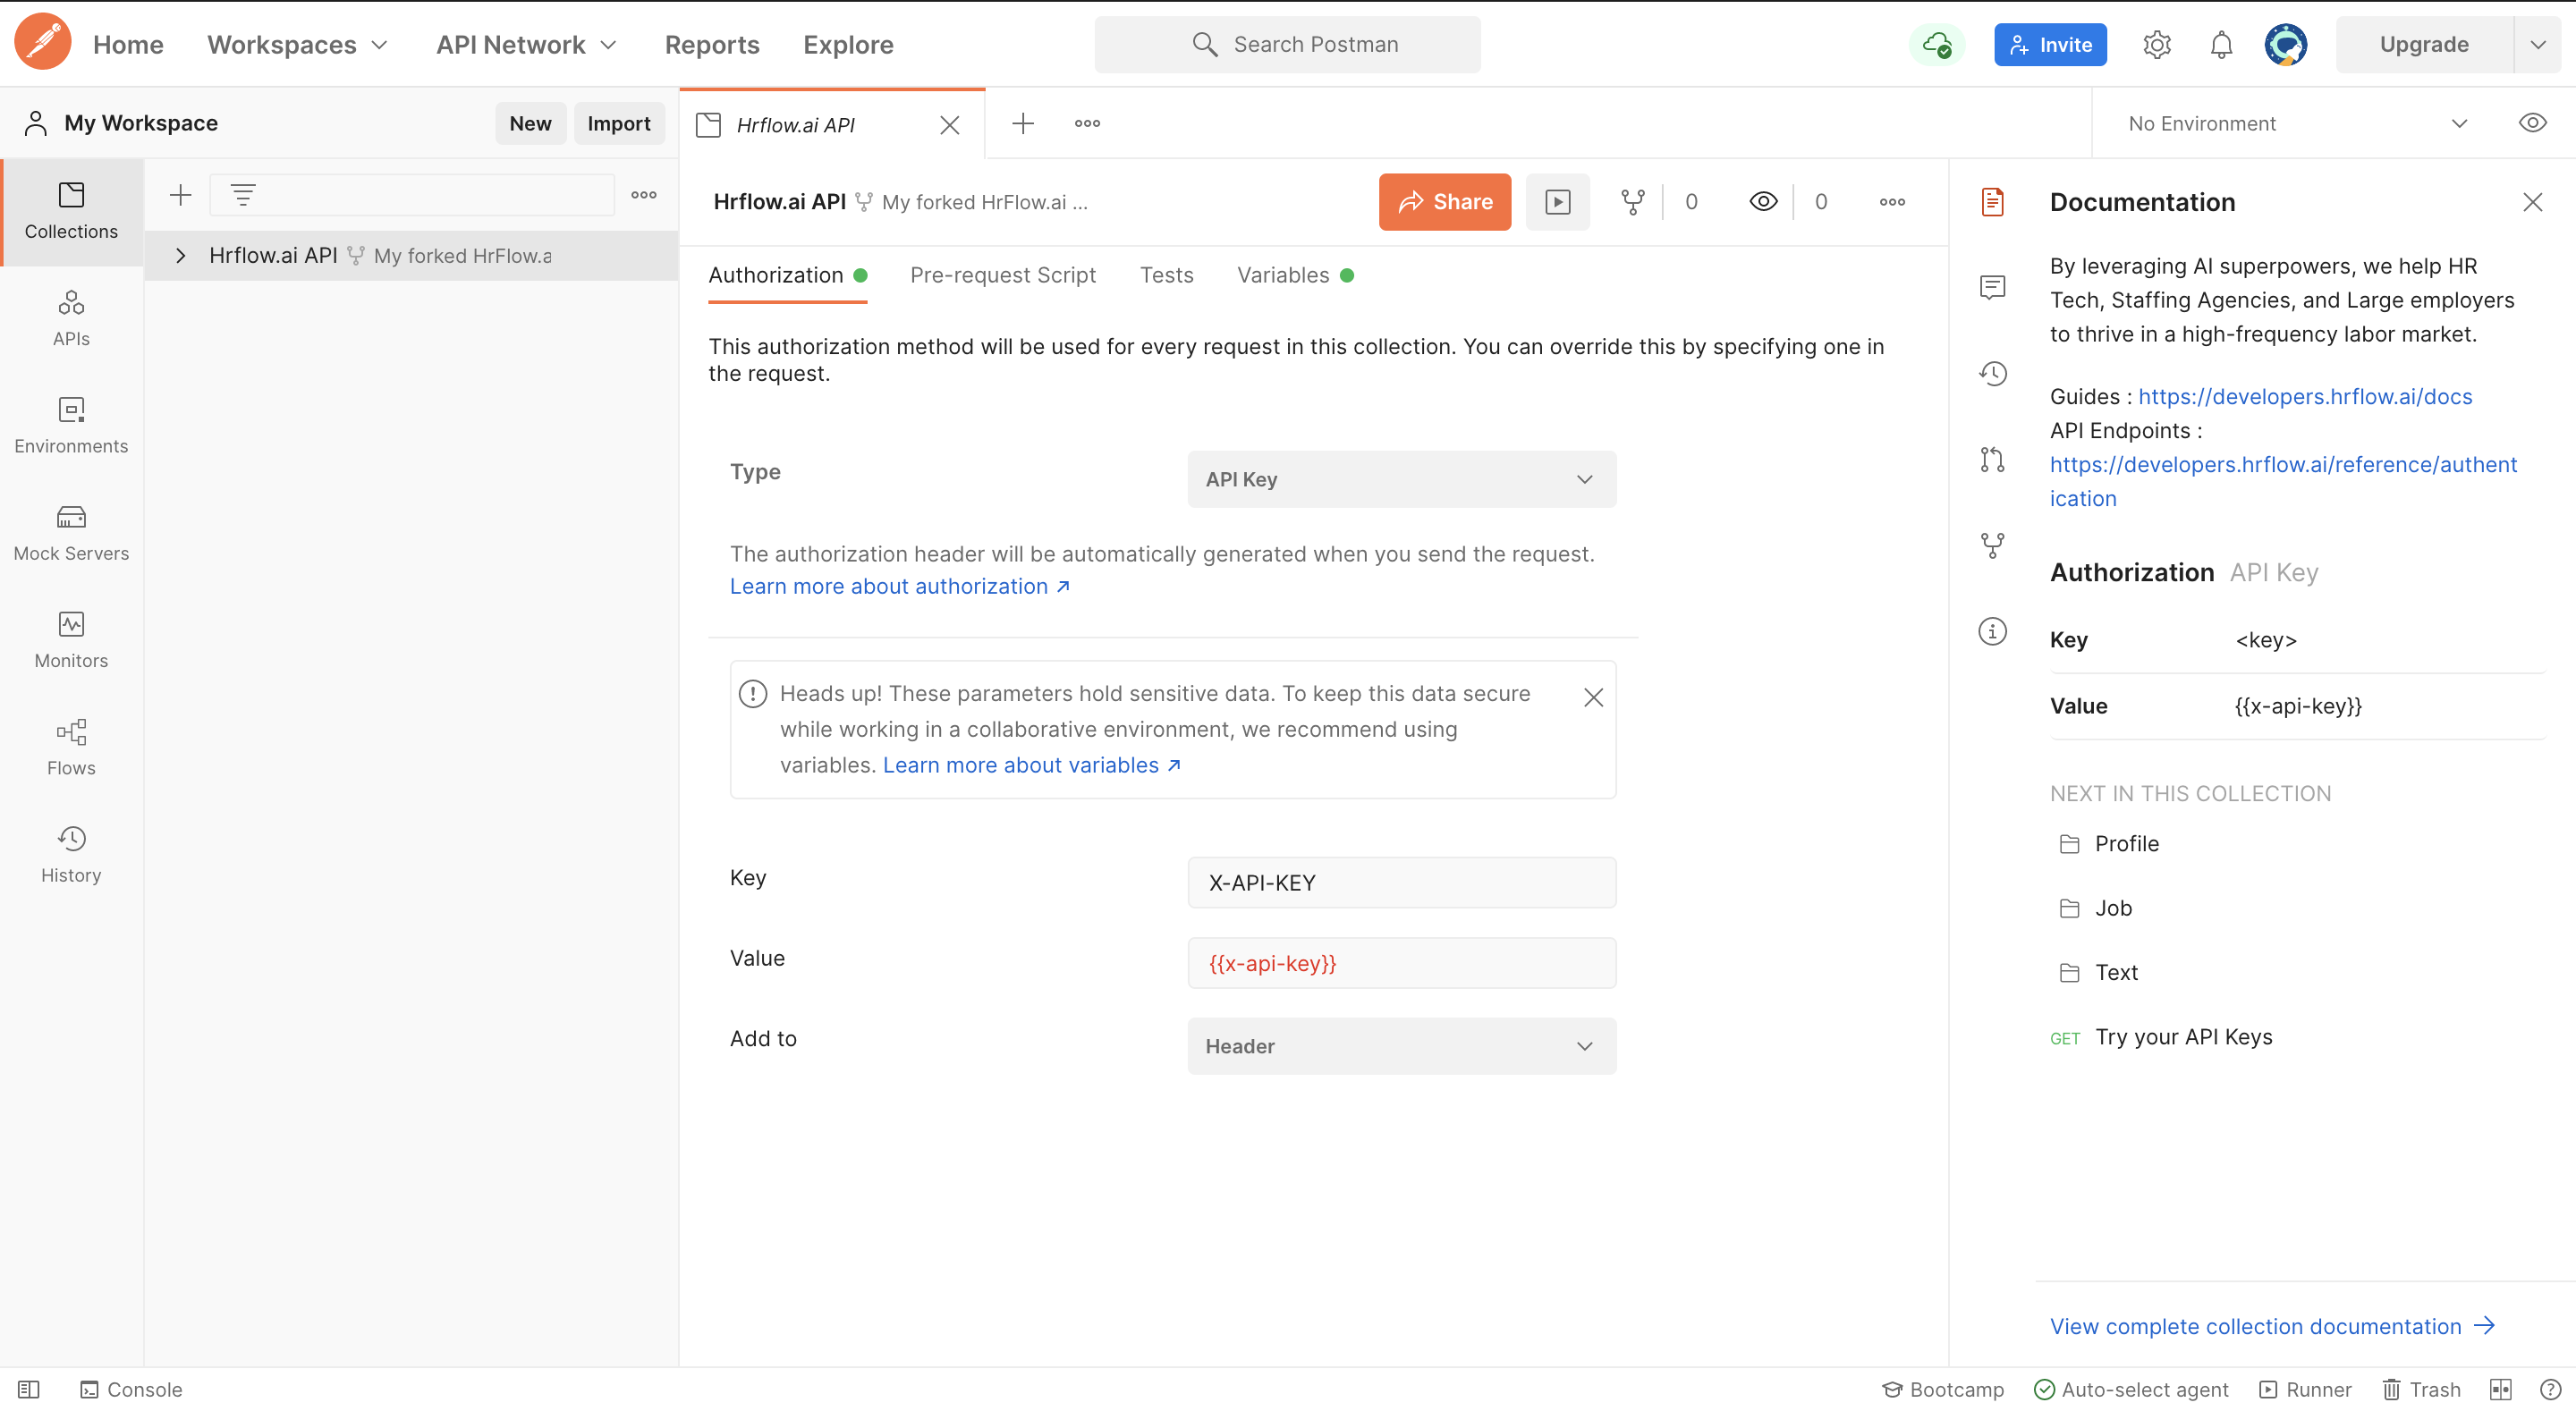The image size is (2576, 1411).
Task: Click the Value field with x-api-key variable
Action: tap(1401, 963)
